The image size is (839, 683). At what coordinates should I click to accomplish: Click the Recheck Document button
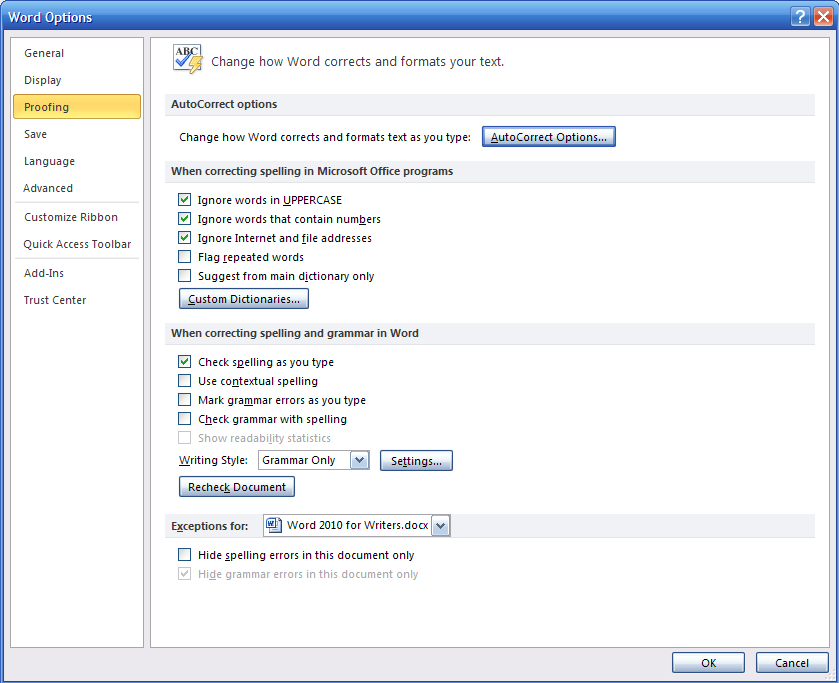click(x=237, y=487)
